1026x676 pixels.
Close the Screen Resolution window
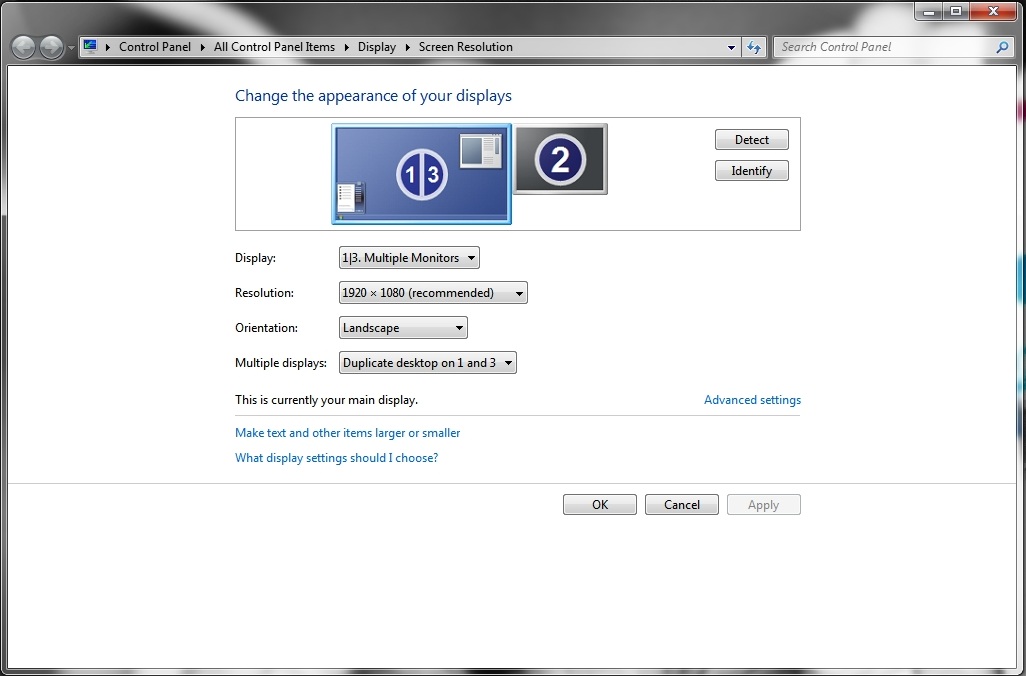(993, 11)
